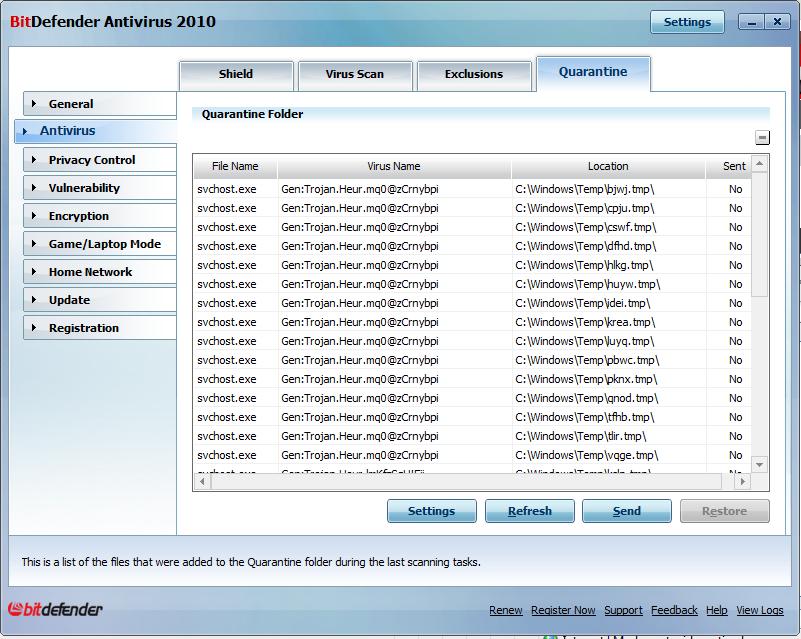The height and width of the screenshot is (639, 801).
Task: Minimize the BitDefender window
Action: tap(751, 22)
